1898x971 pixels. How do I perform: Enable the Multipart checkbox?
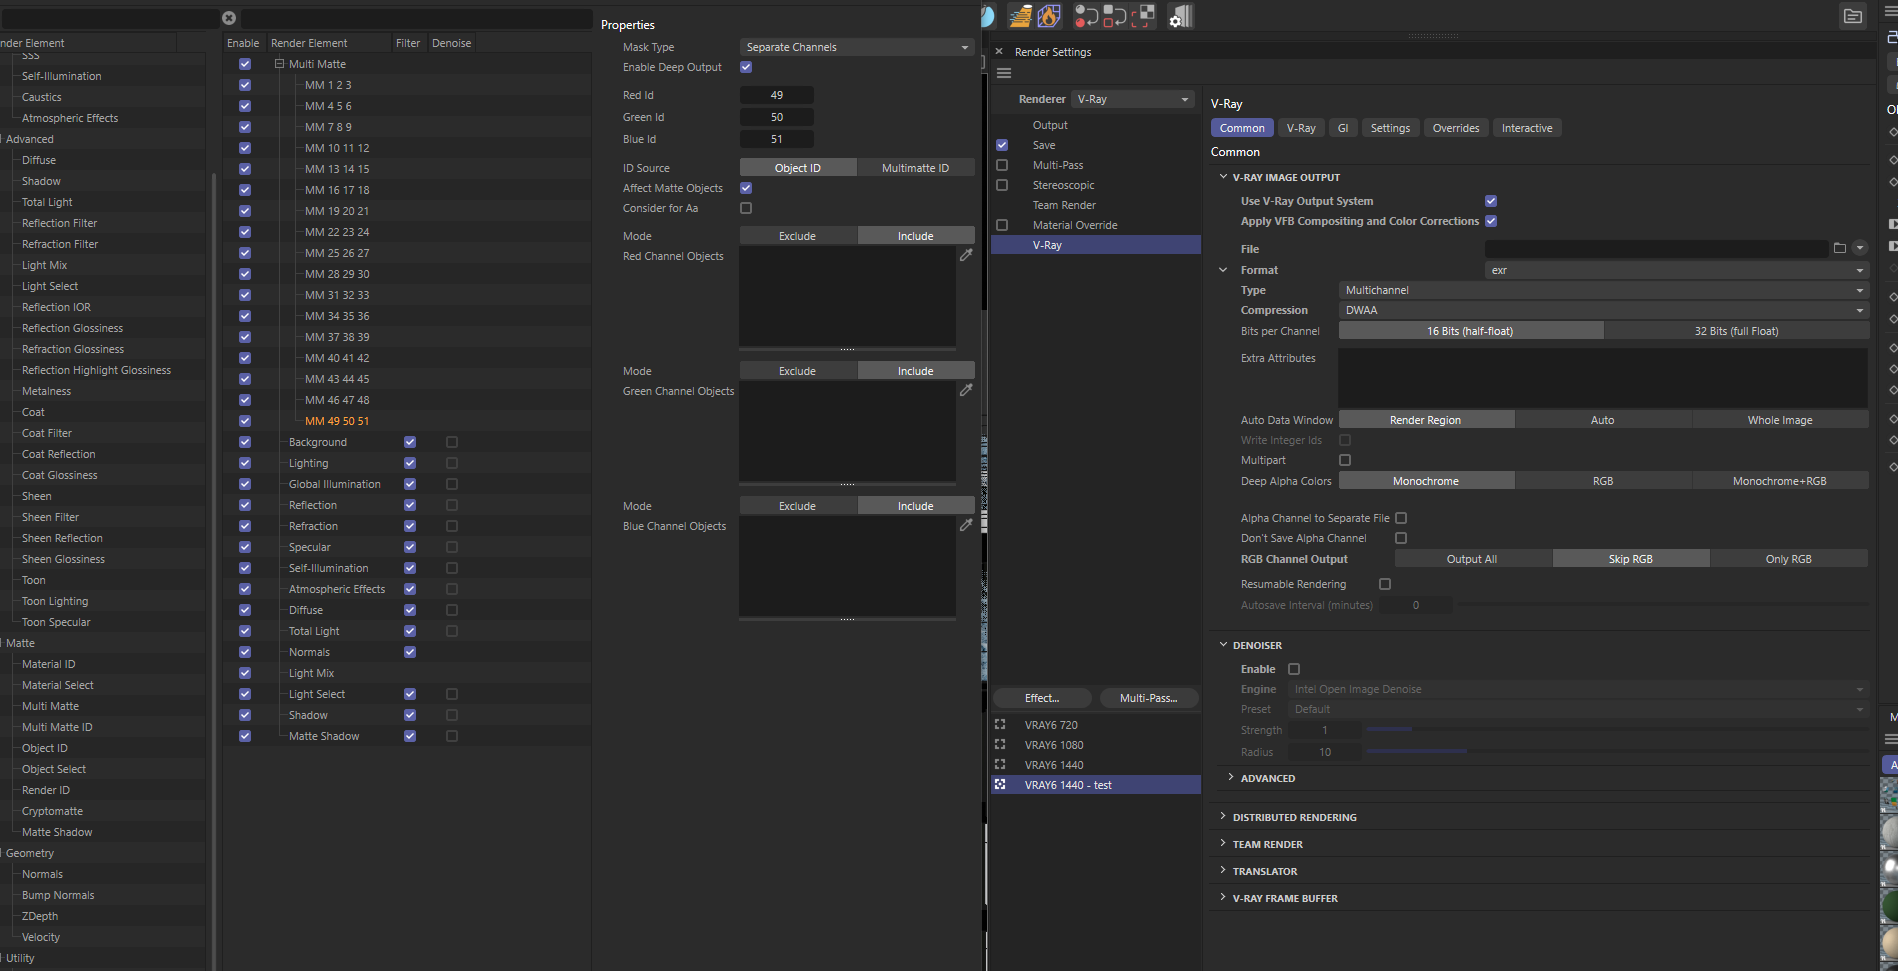[x=1345, y=460]
